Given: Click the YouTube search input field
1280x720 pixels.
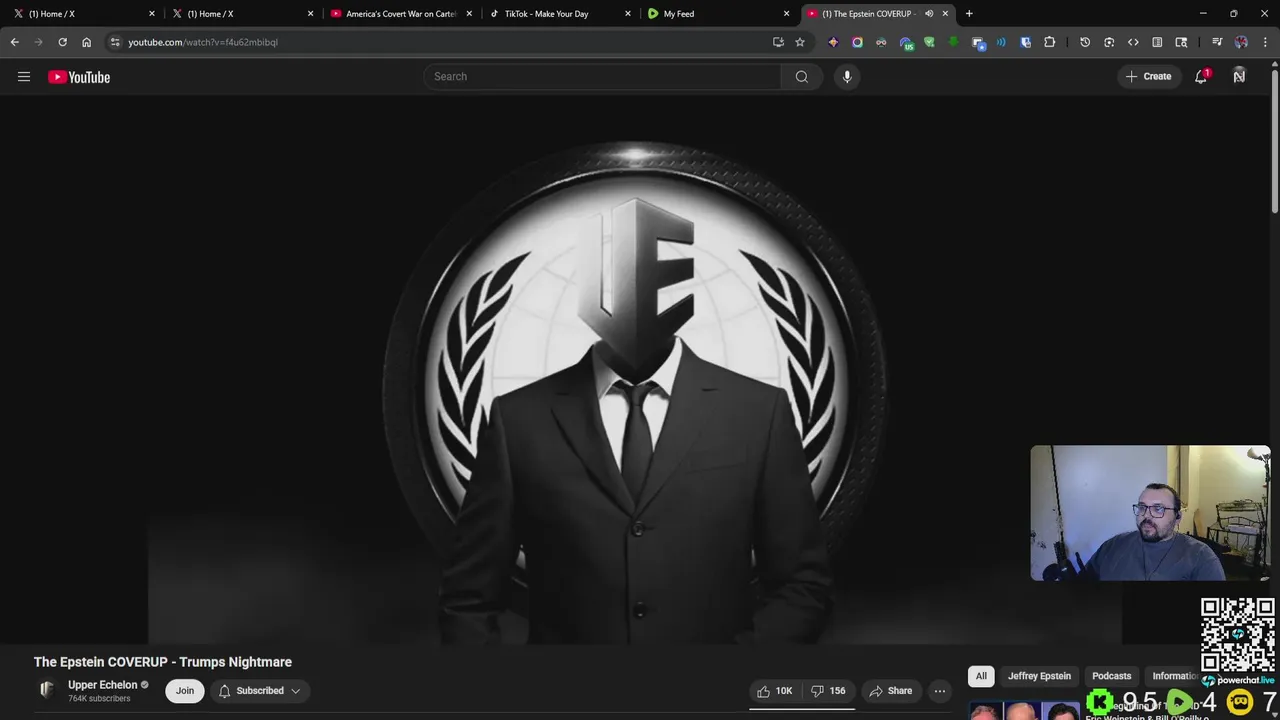Looking at the screenshot, I should [603, 77].
